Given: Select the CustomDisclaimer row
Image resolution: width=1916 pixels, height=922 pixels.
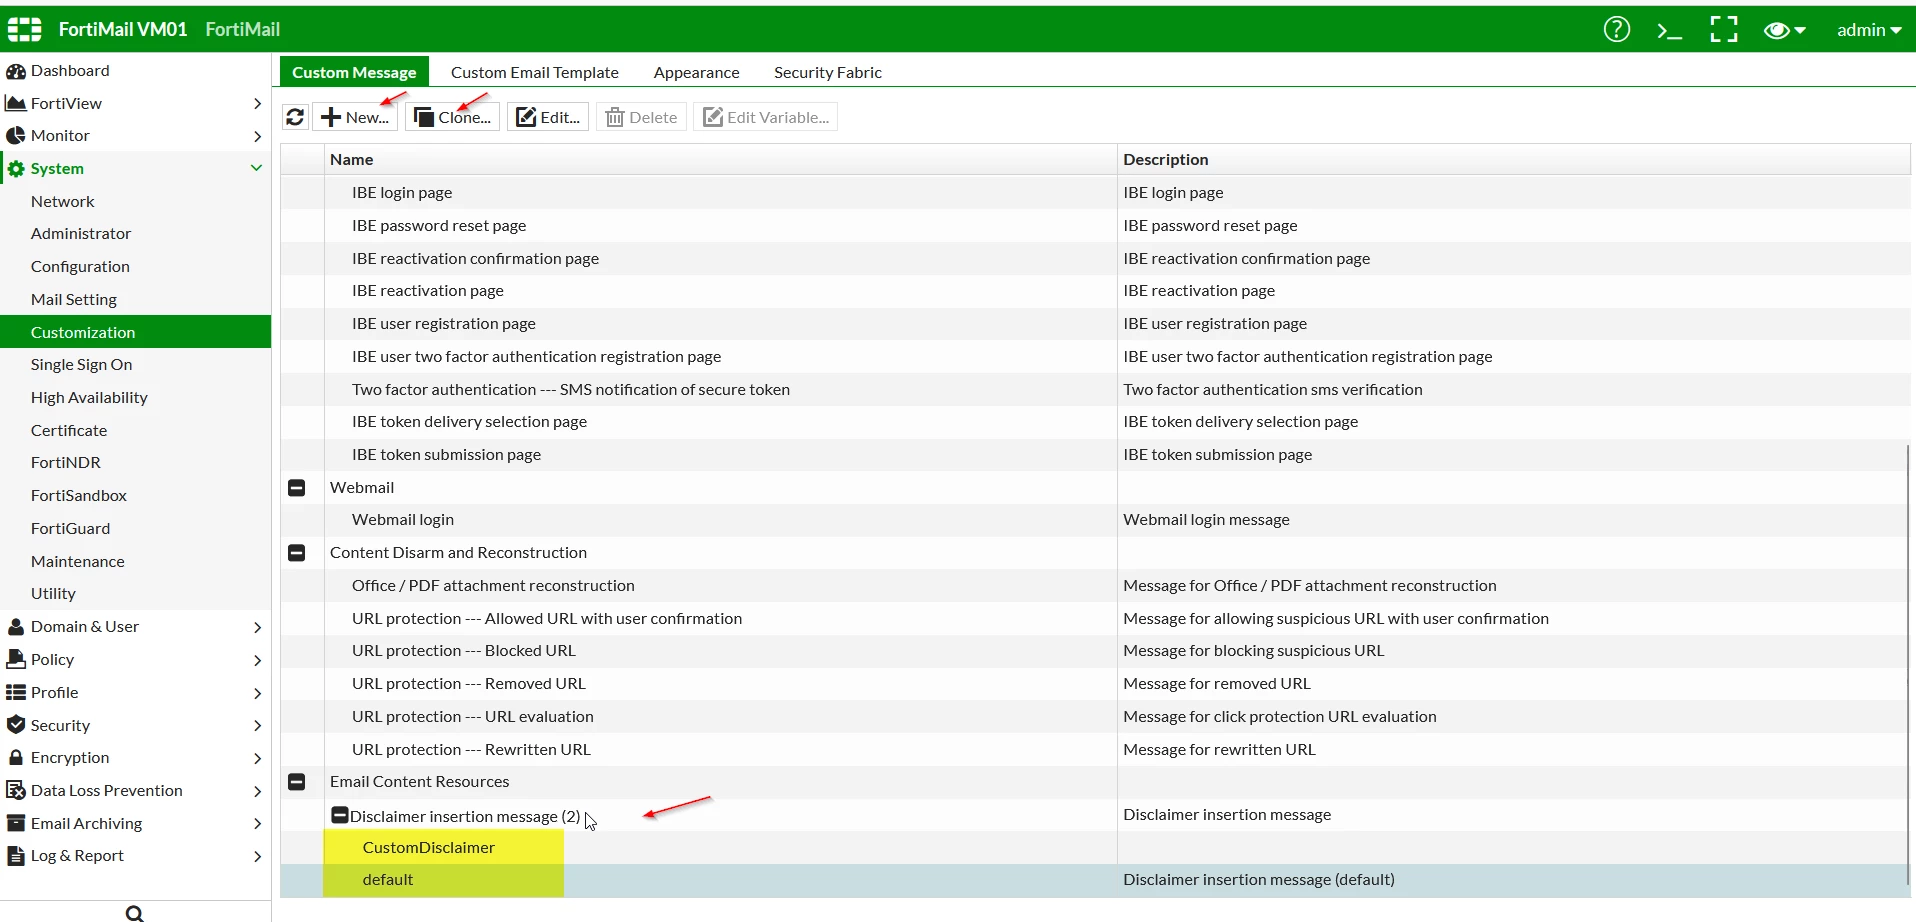Looking at the screenshot, I should (x=1095, y=848).
